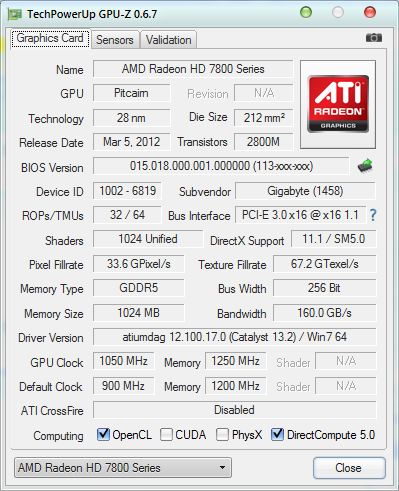399x491 pixels.
Task: Select the Graphics Card tab
Action: 50,38
